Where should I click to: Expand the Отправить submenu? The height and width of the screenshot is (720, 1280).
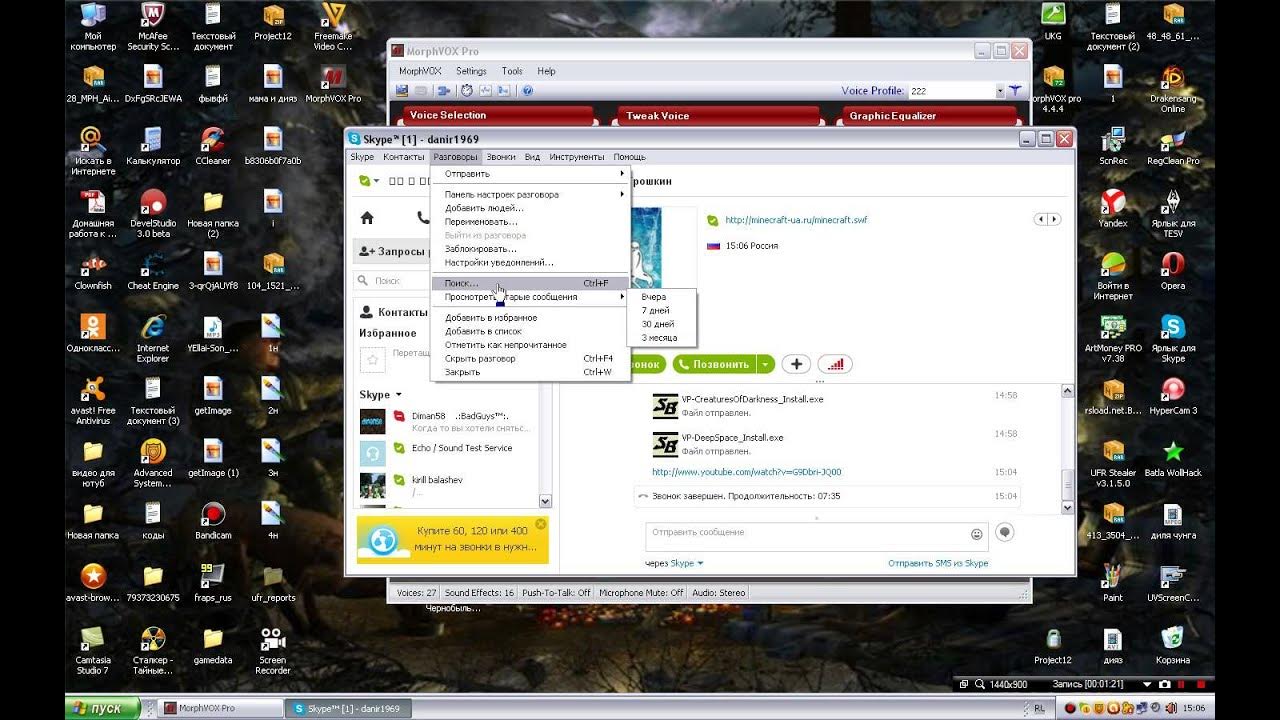[530, 174]
